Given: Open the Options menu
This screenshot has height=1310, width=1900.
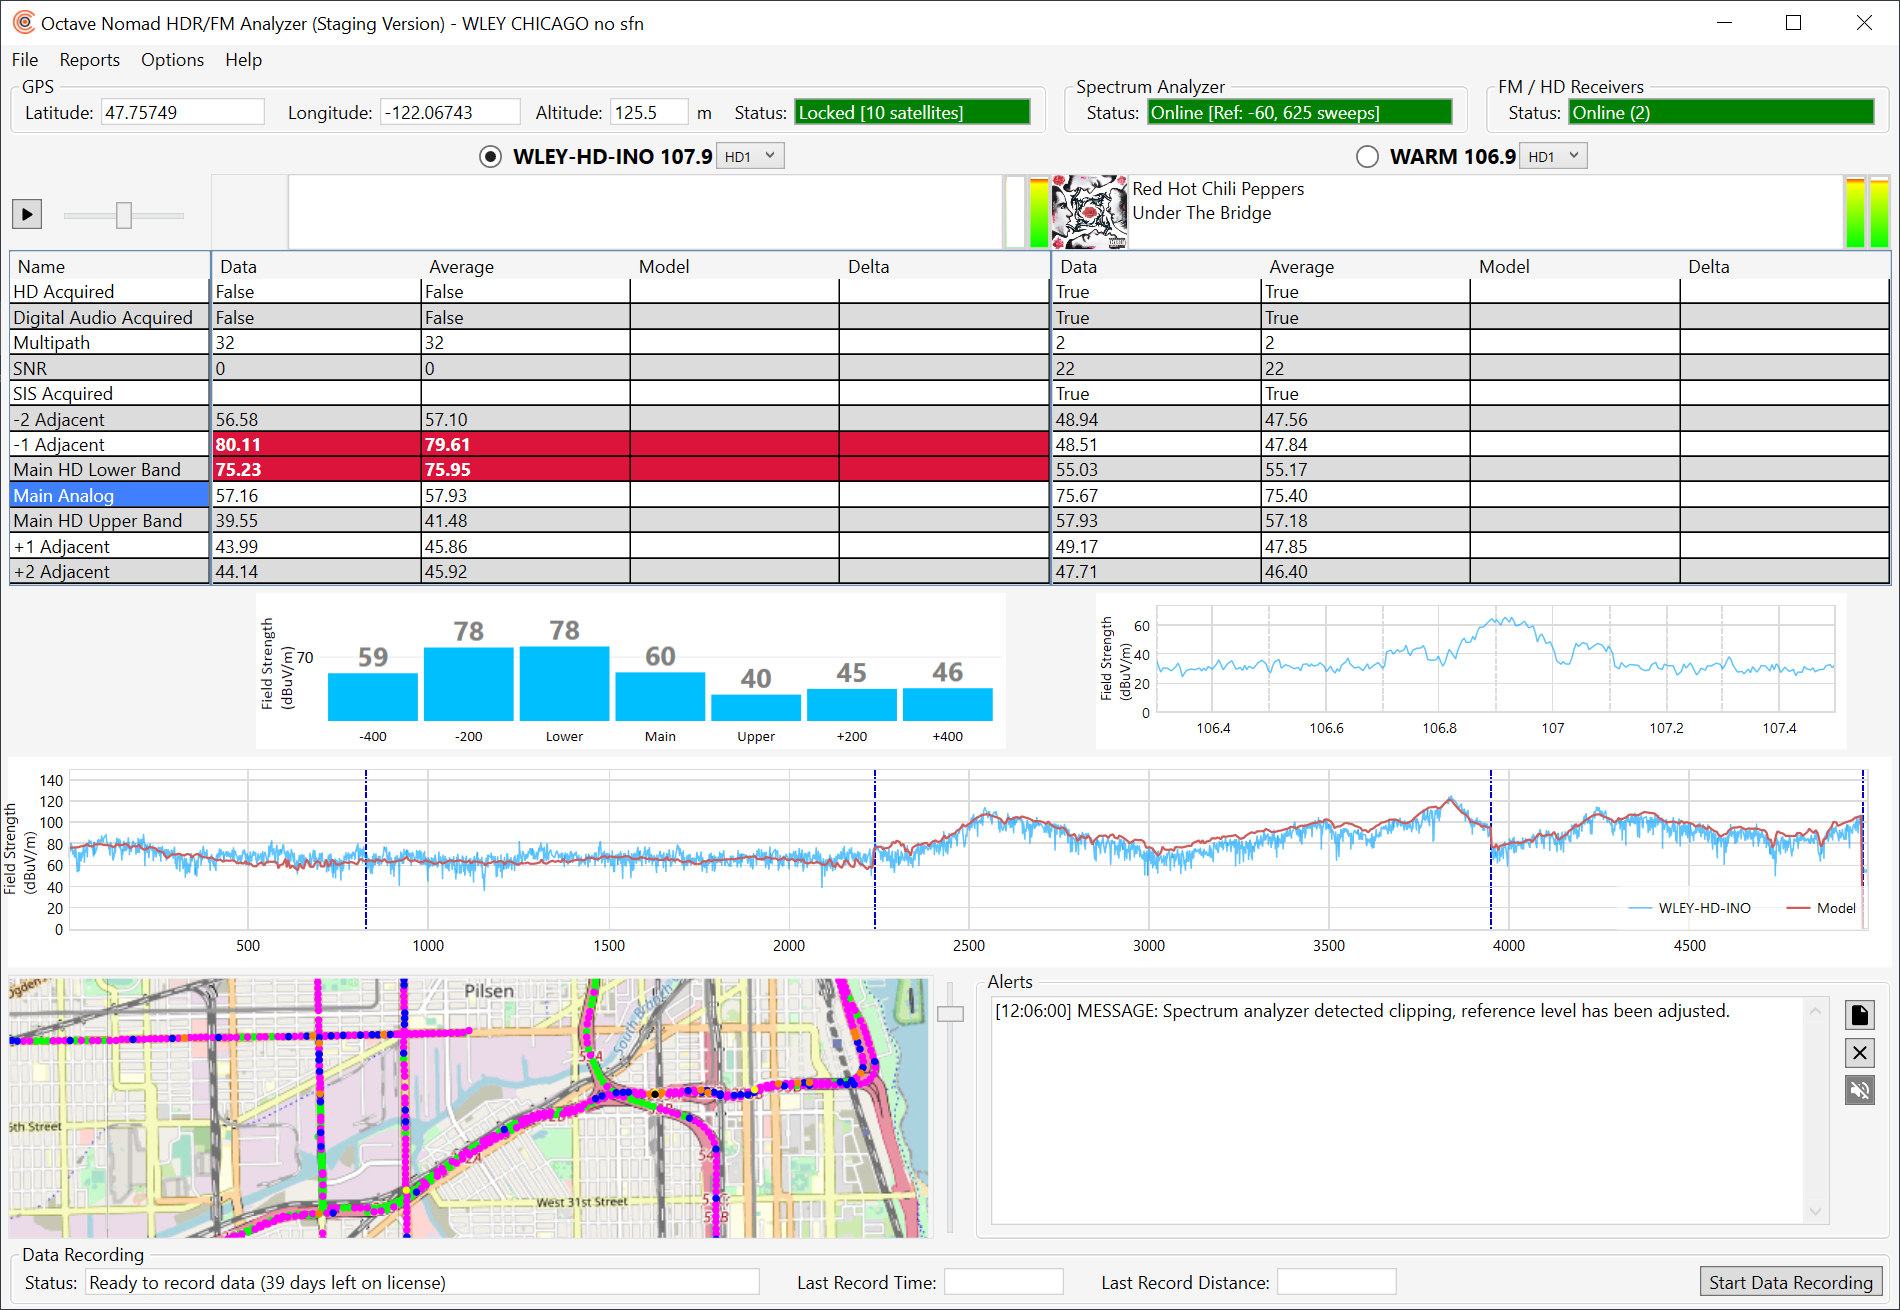Looking at the screenshot, I should tap(172, 60).
